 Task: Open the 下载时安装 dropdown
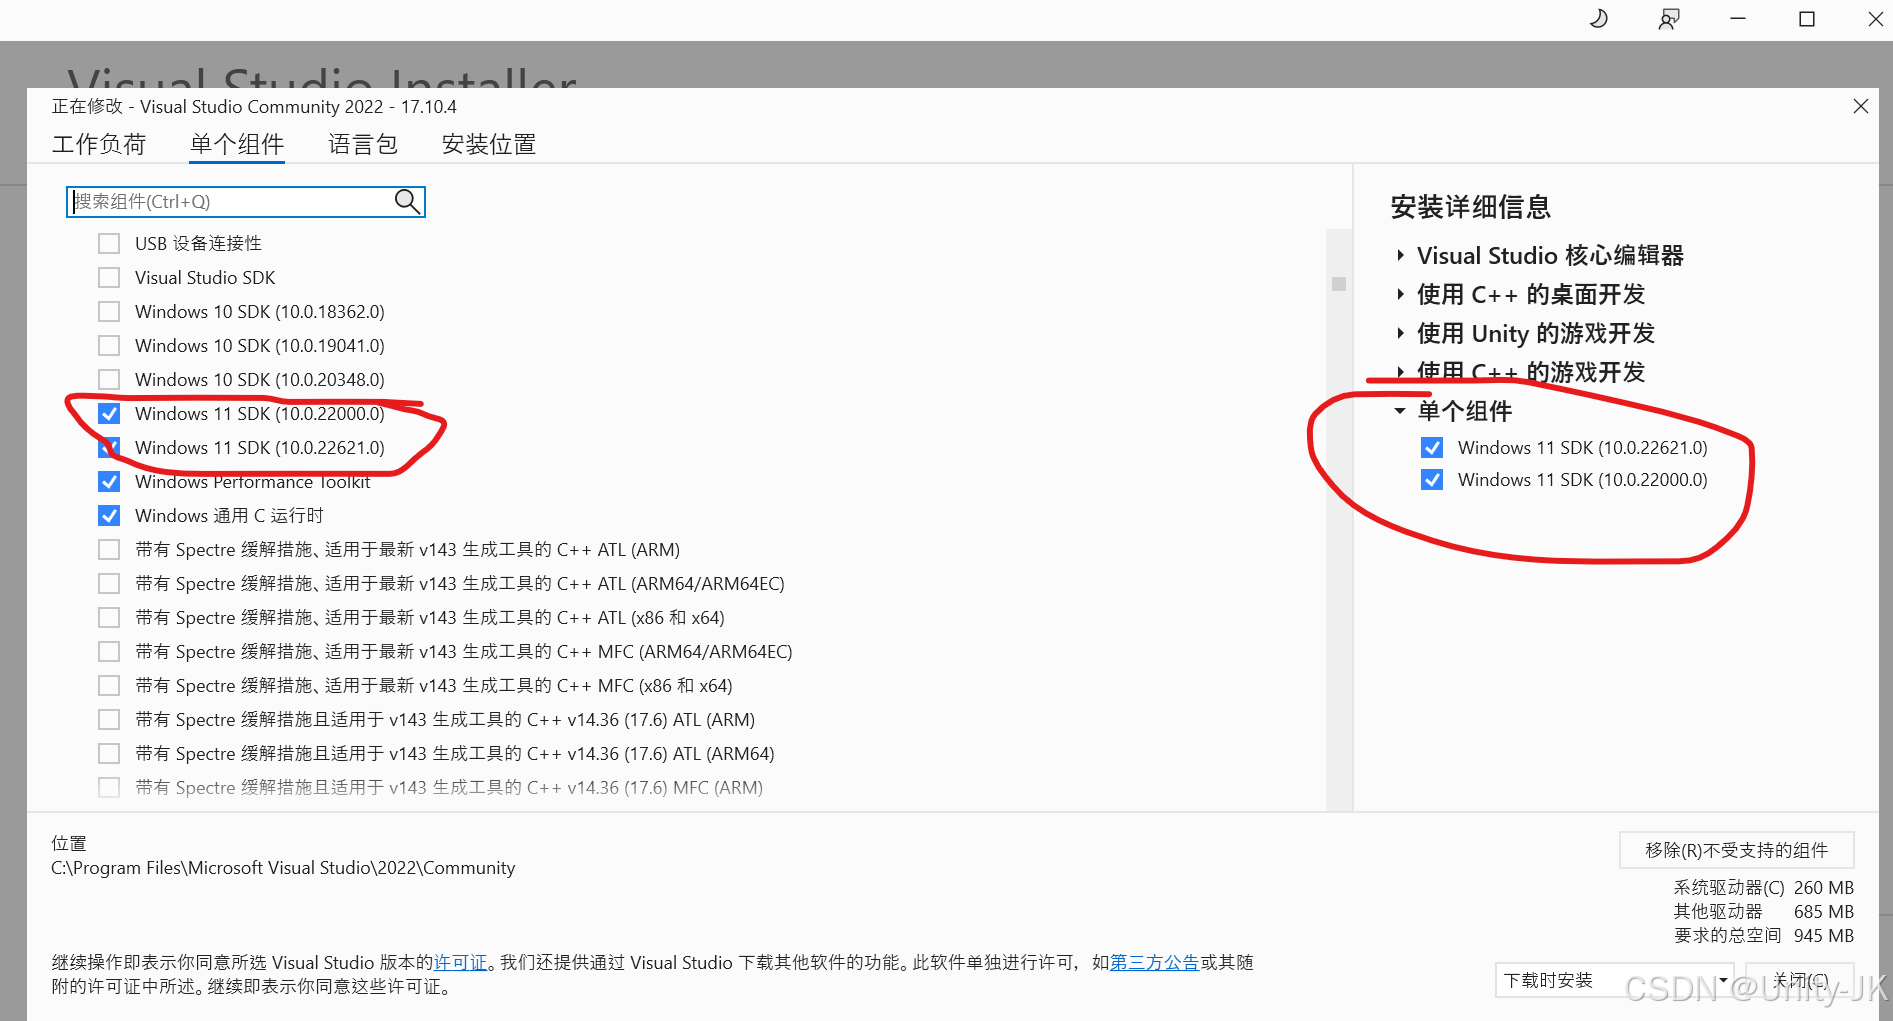tap(1615, 980)
